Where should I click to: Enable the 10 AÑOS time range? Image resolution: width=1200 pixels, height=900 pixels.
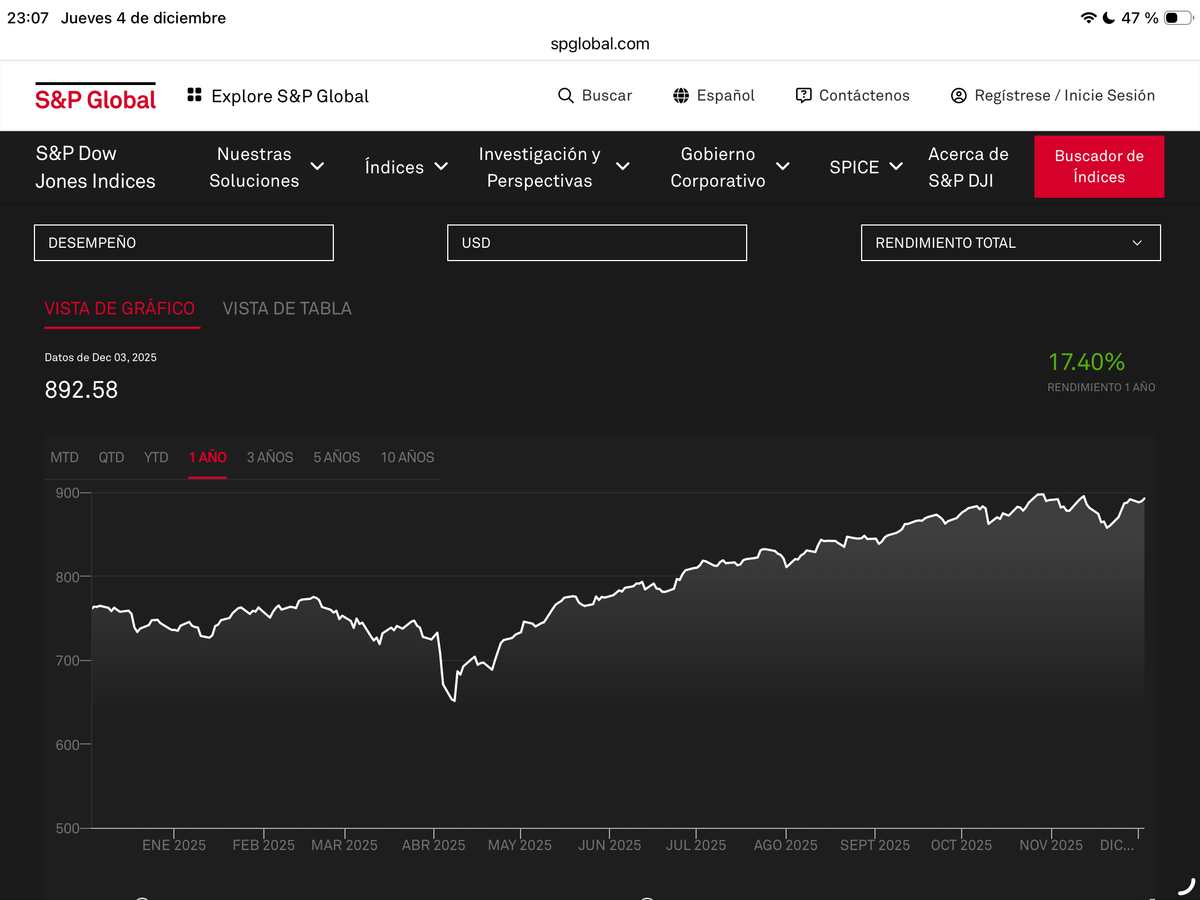[x=407, y=457]
